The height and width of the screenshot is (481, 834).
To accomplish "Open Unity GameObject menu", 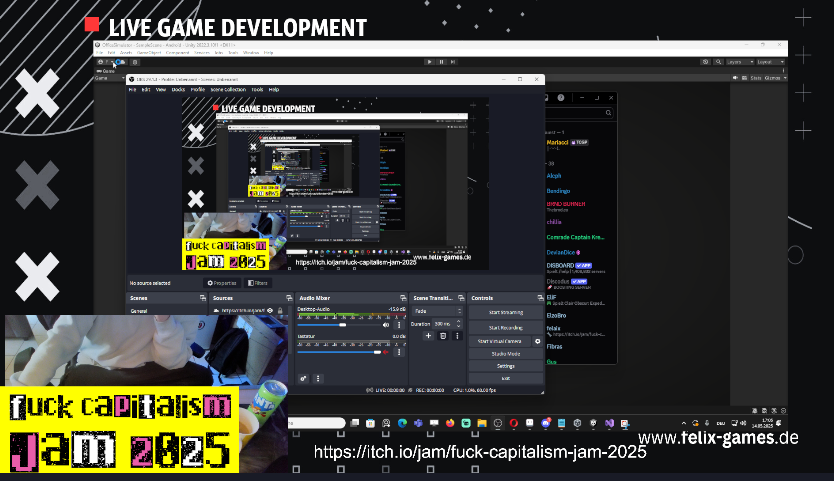I will pyautogui.click(x=149, y=53).
